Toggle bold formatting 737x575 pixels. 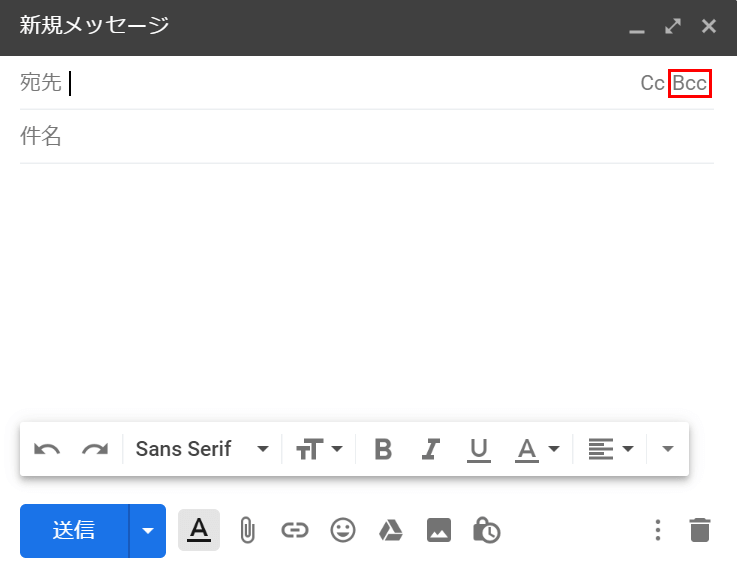click(x=383, y=449)
